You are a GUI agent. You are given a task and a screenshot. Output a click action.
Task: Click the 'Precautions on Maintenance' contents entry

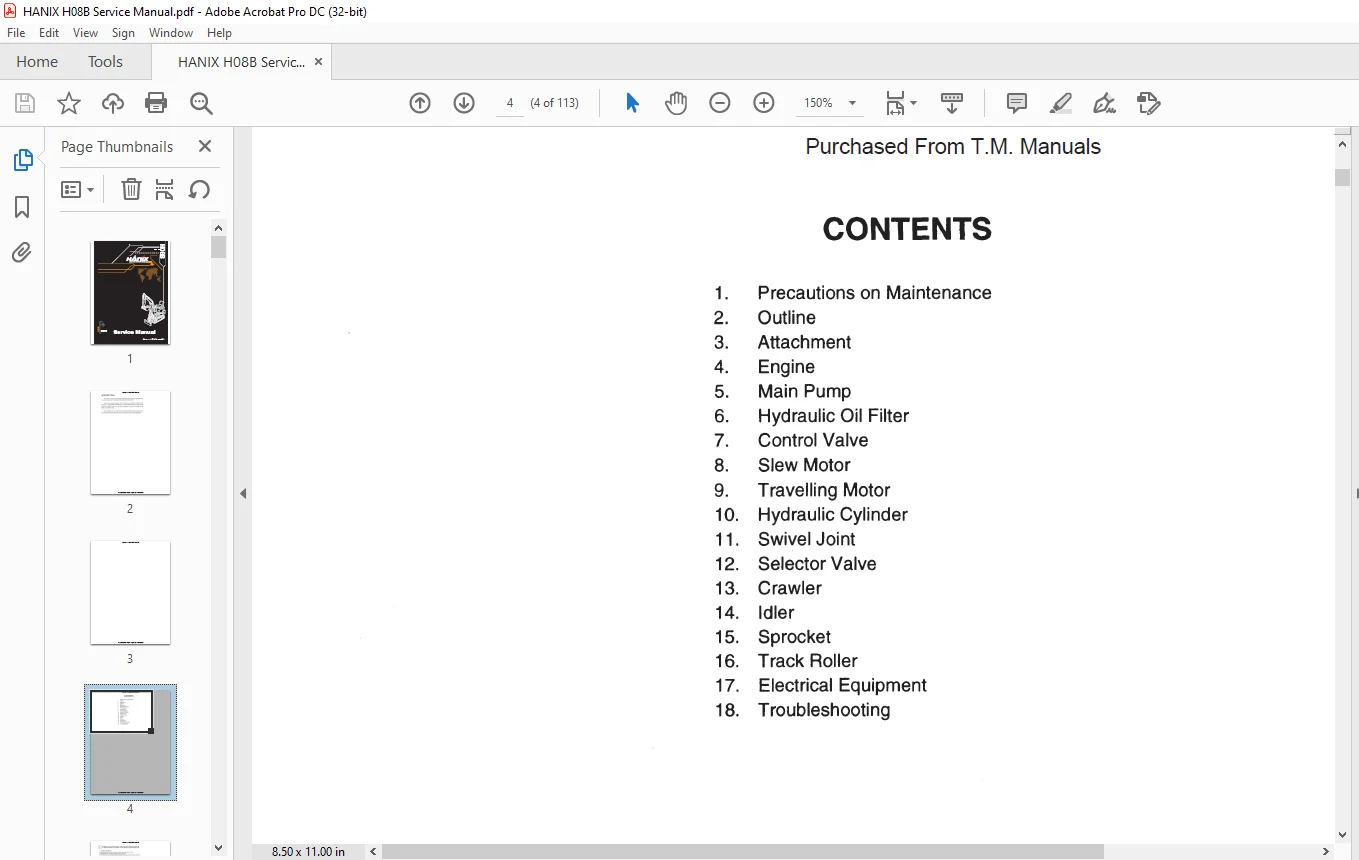[x=874, y=293]
